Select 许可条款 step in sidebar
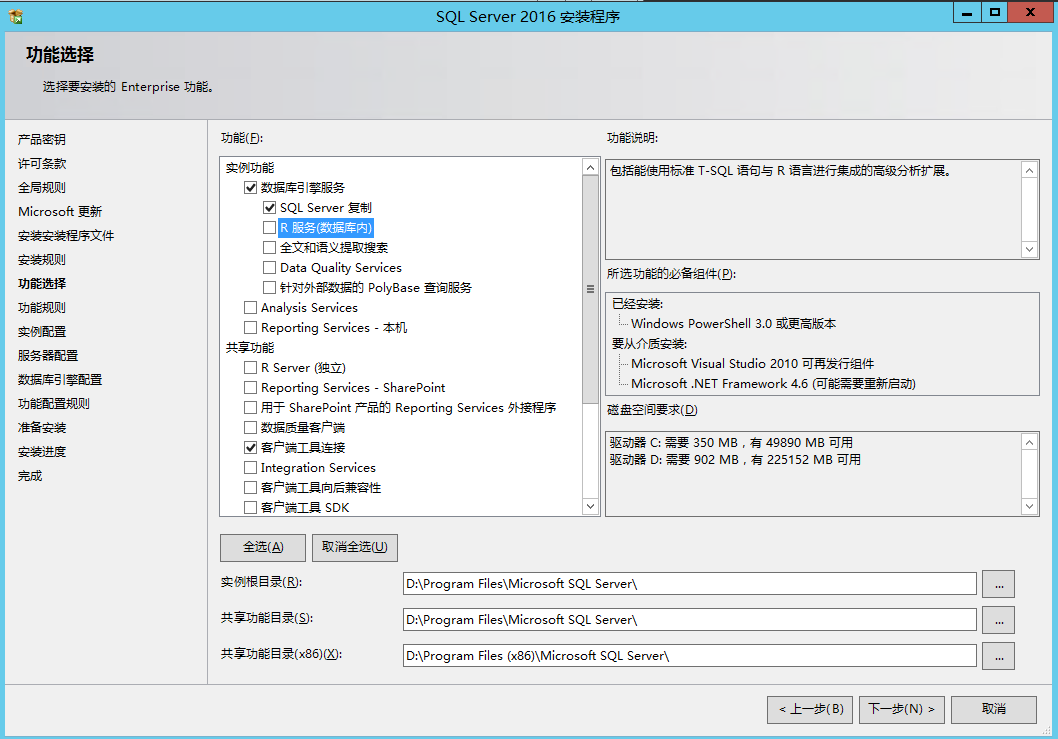 click(x=42, y=163)
